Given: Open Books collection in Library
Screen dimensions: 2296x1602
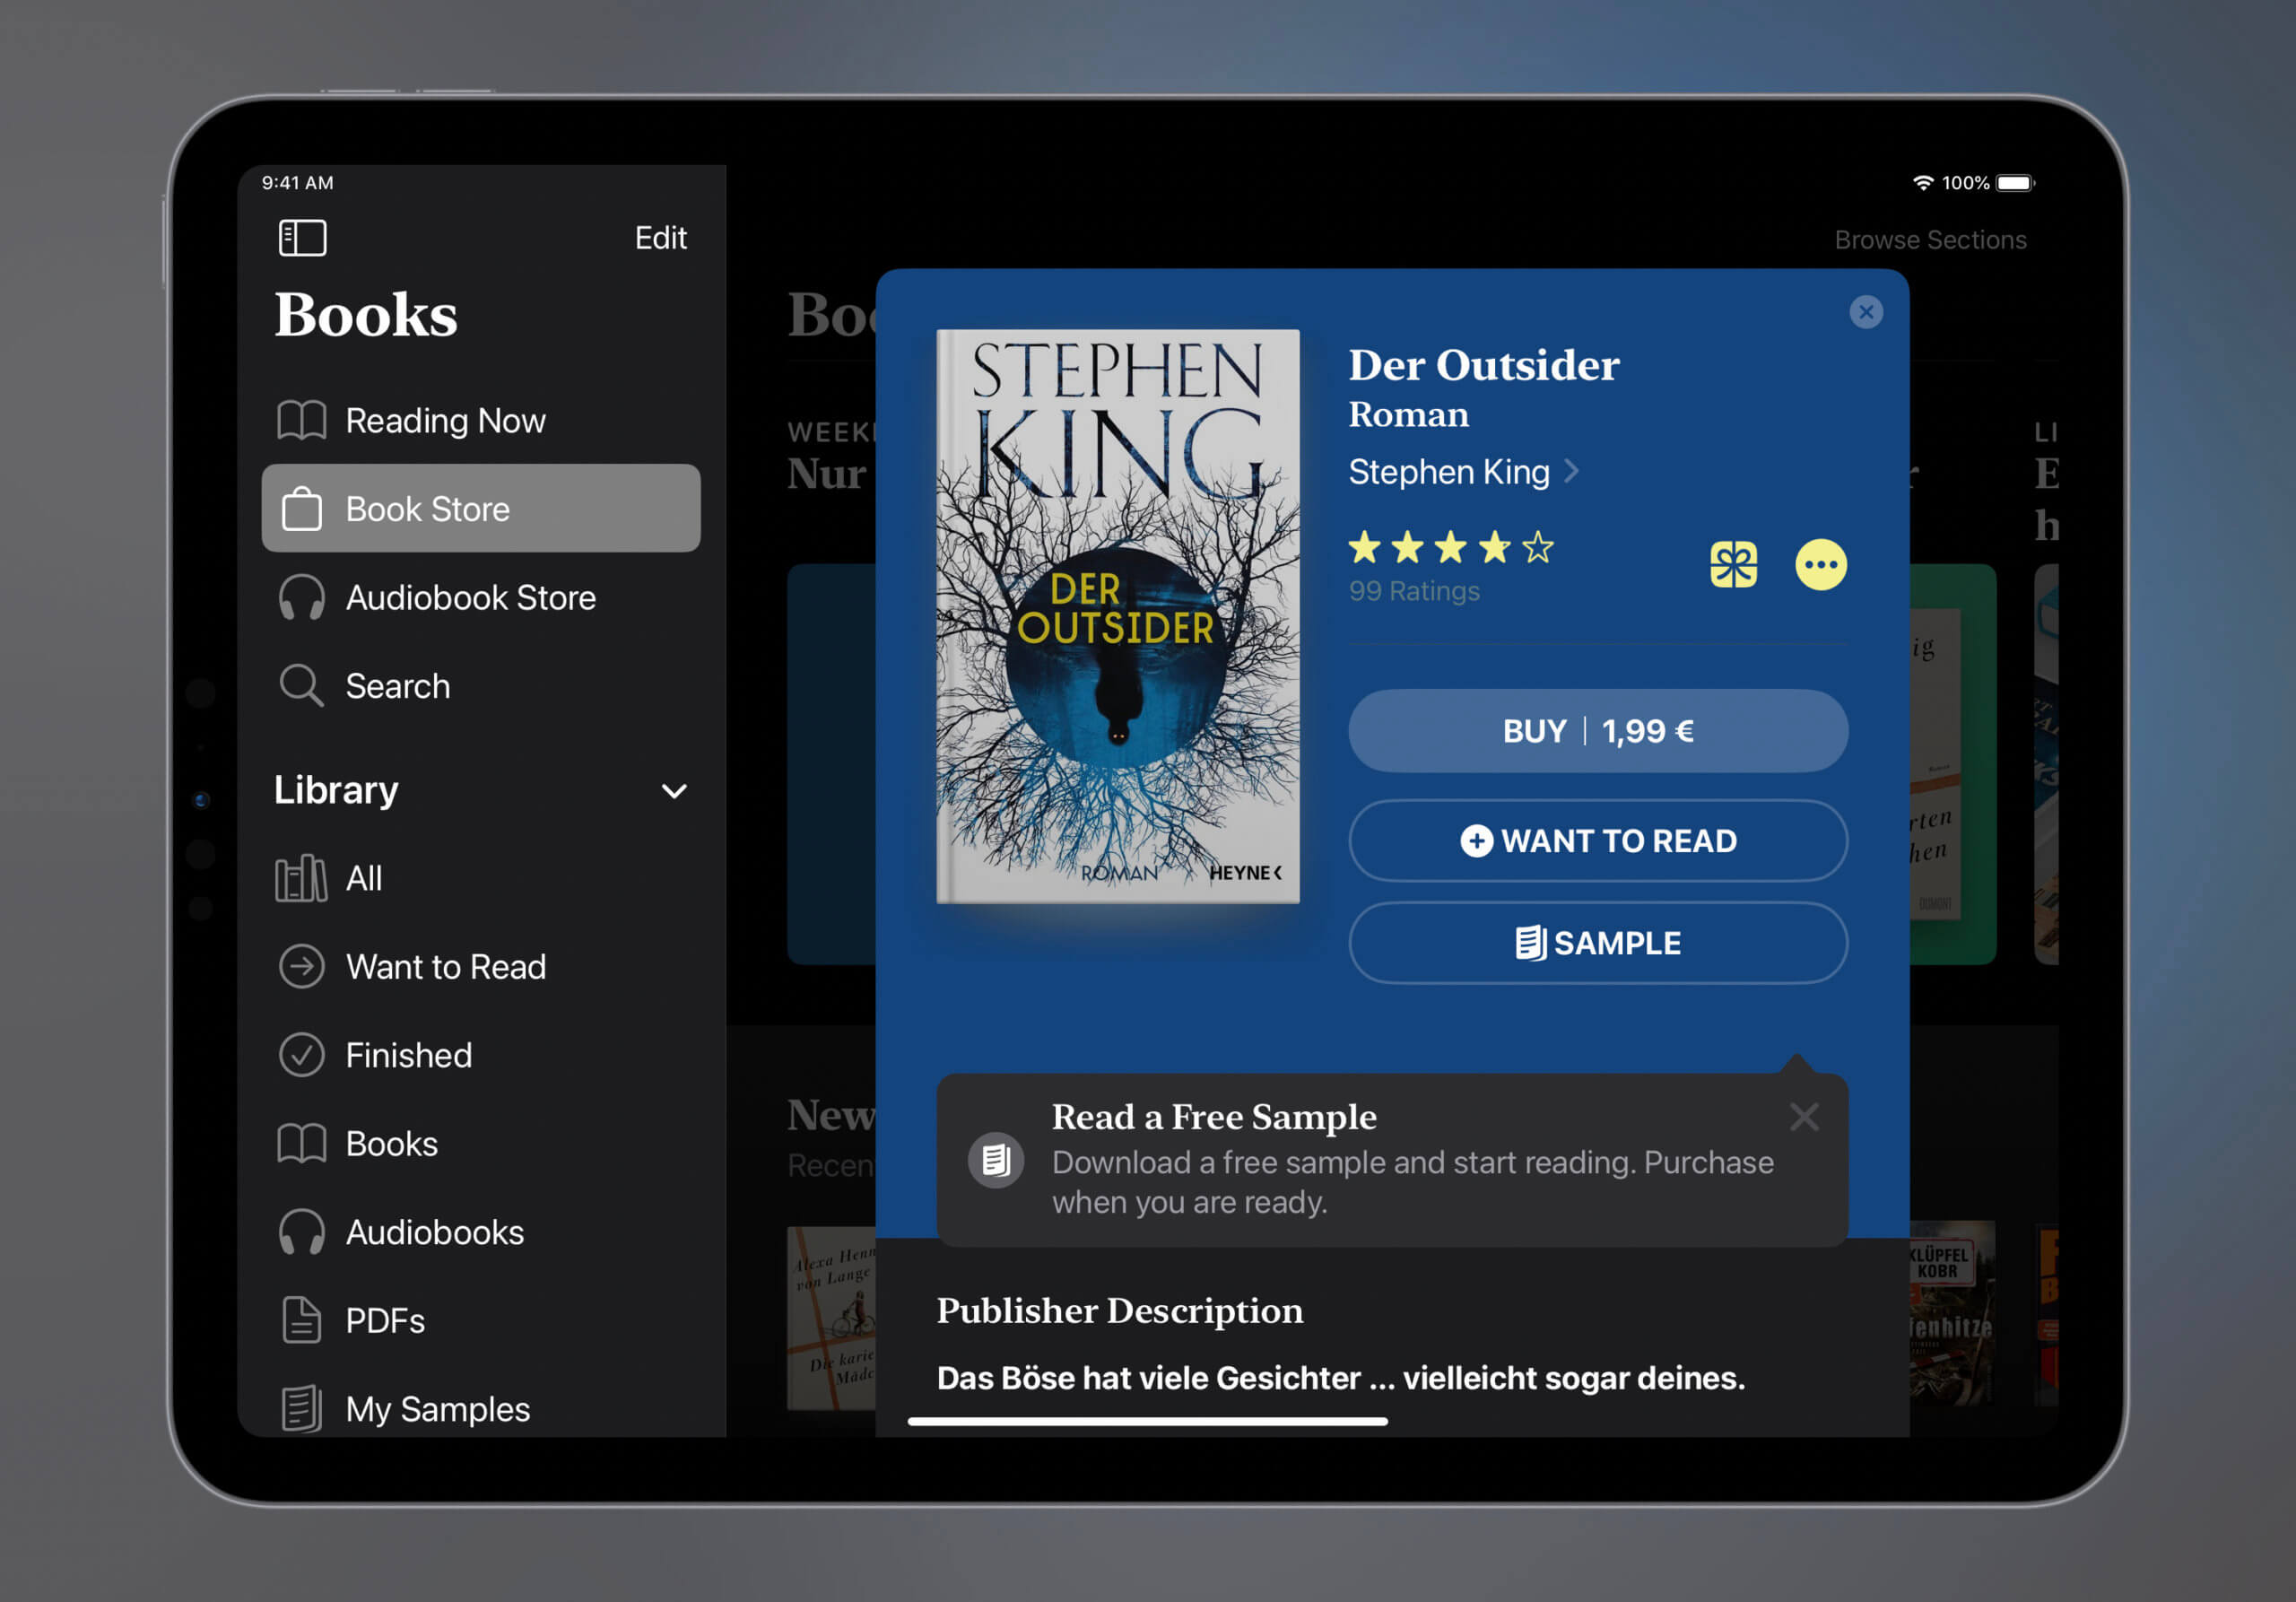Looking at the screenshot, I should (x=481, y=1143).
